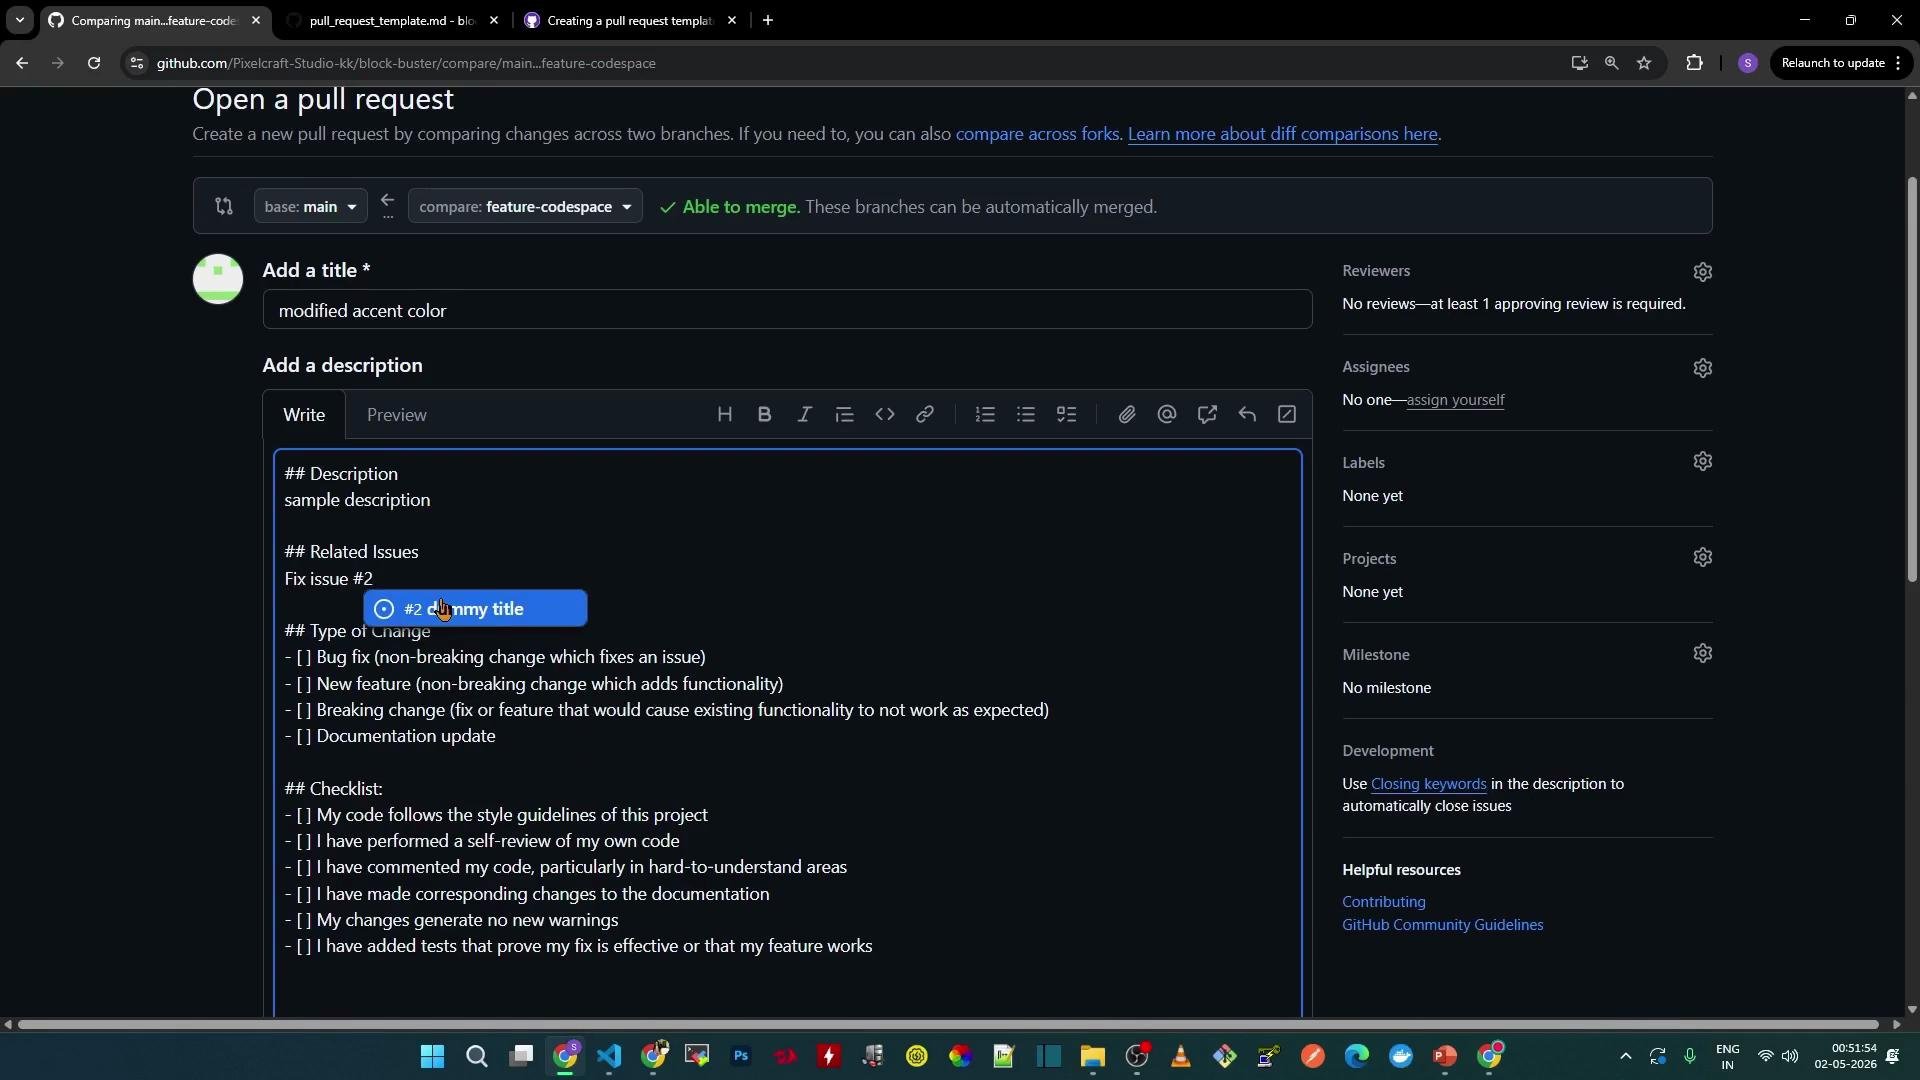Click in the description text area
The width and height of the screenshot is (1920, 1080).
click(787, 733)
